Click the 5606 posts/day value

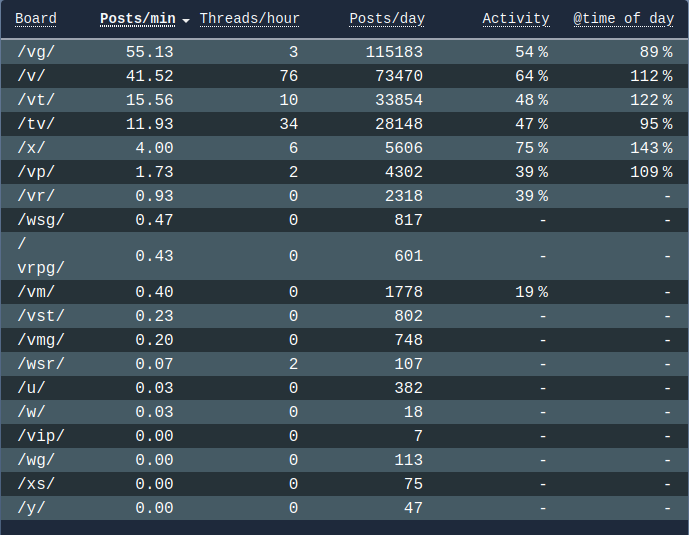pyautogui.click(x=404, y=148)
